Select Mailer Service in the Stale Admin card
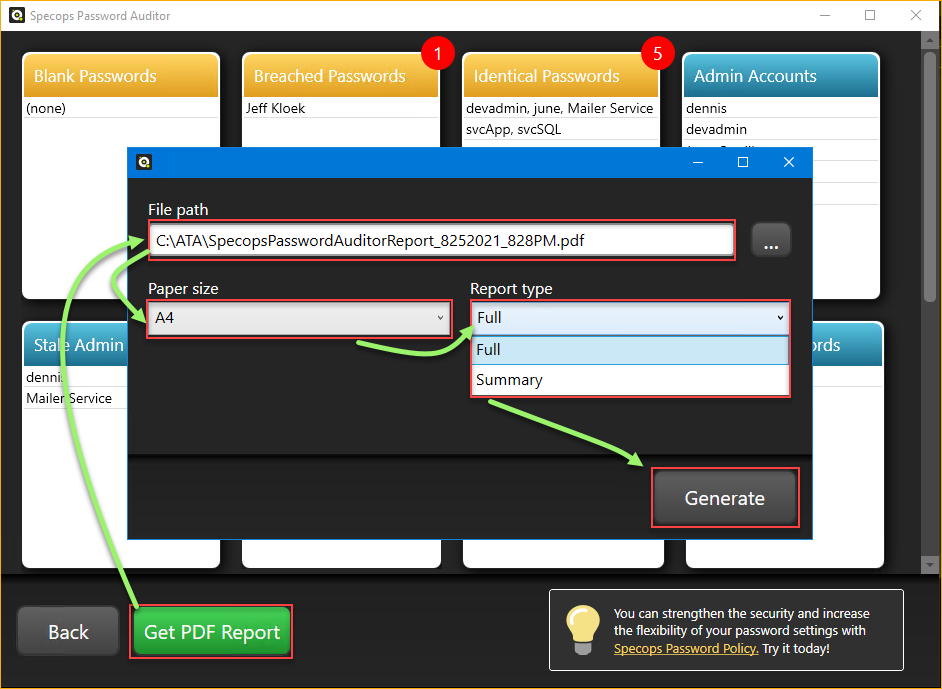The image size is (942, 689). 76,398
